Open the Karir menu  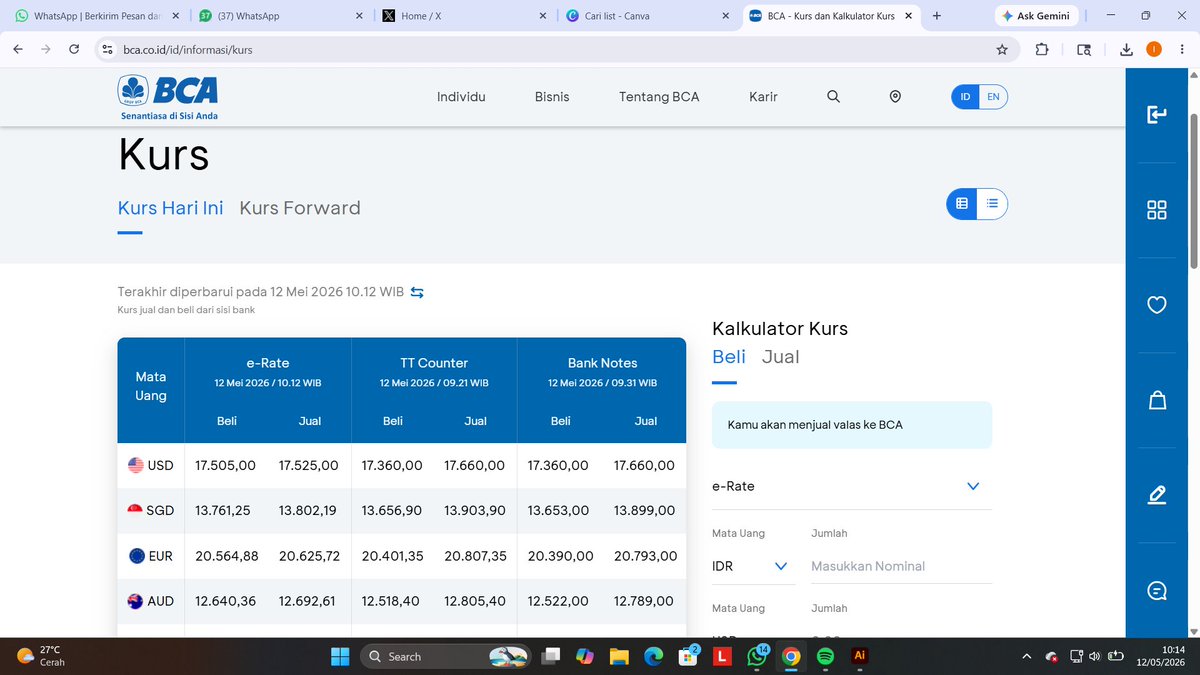point(763,97)
